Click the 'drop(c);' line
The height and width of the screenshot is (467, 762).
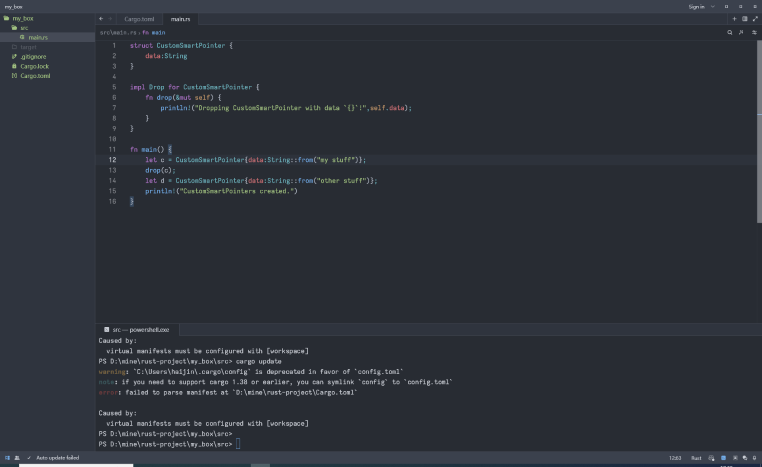click(160, 171)
